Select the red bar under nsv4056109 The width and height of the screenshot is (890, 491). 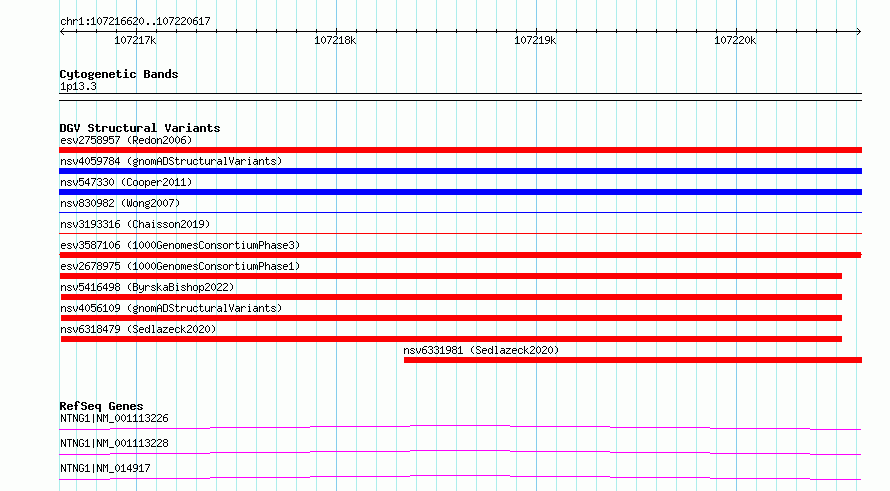click(x=451, y=318)
